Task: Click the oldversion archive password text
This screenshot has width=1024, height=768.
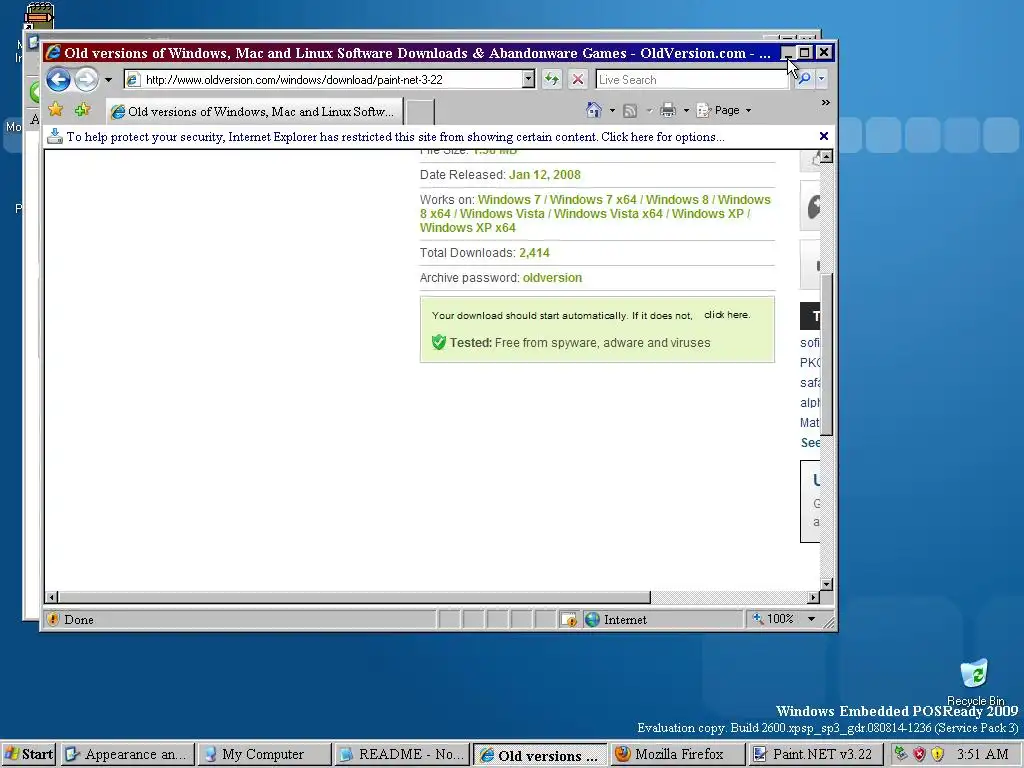Action: point(552,278)
